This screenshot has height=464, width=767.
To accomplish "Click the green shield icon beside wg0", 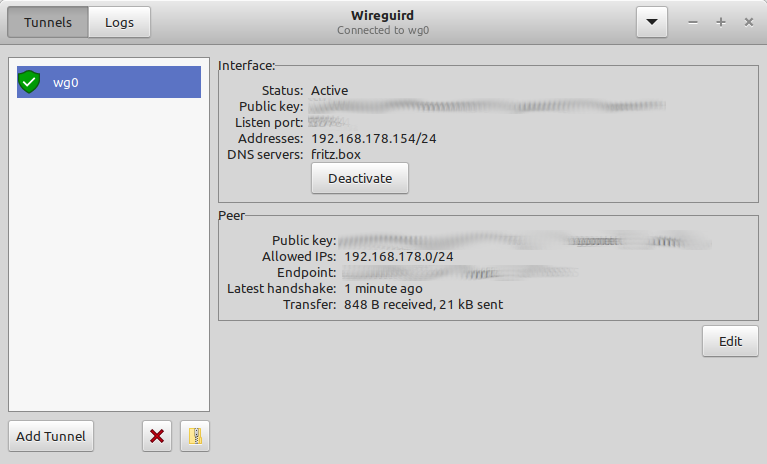I will (29, 82).
